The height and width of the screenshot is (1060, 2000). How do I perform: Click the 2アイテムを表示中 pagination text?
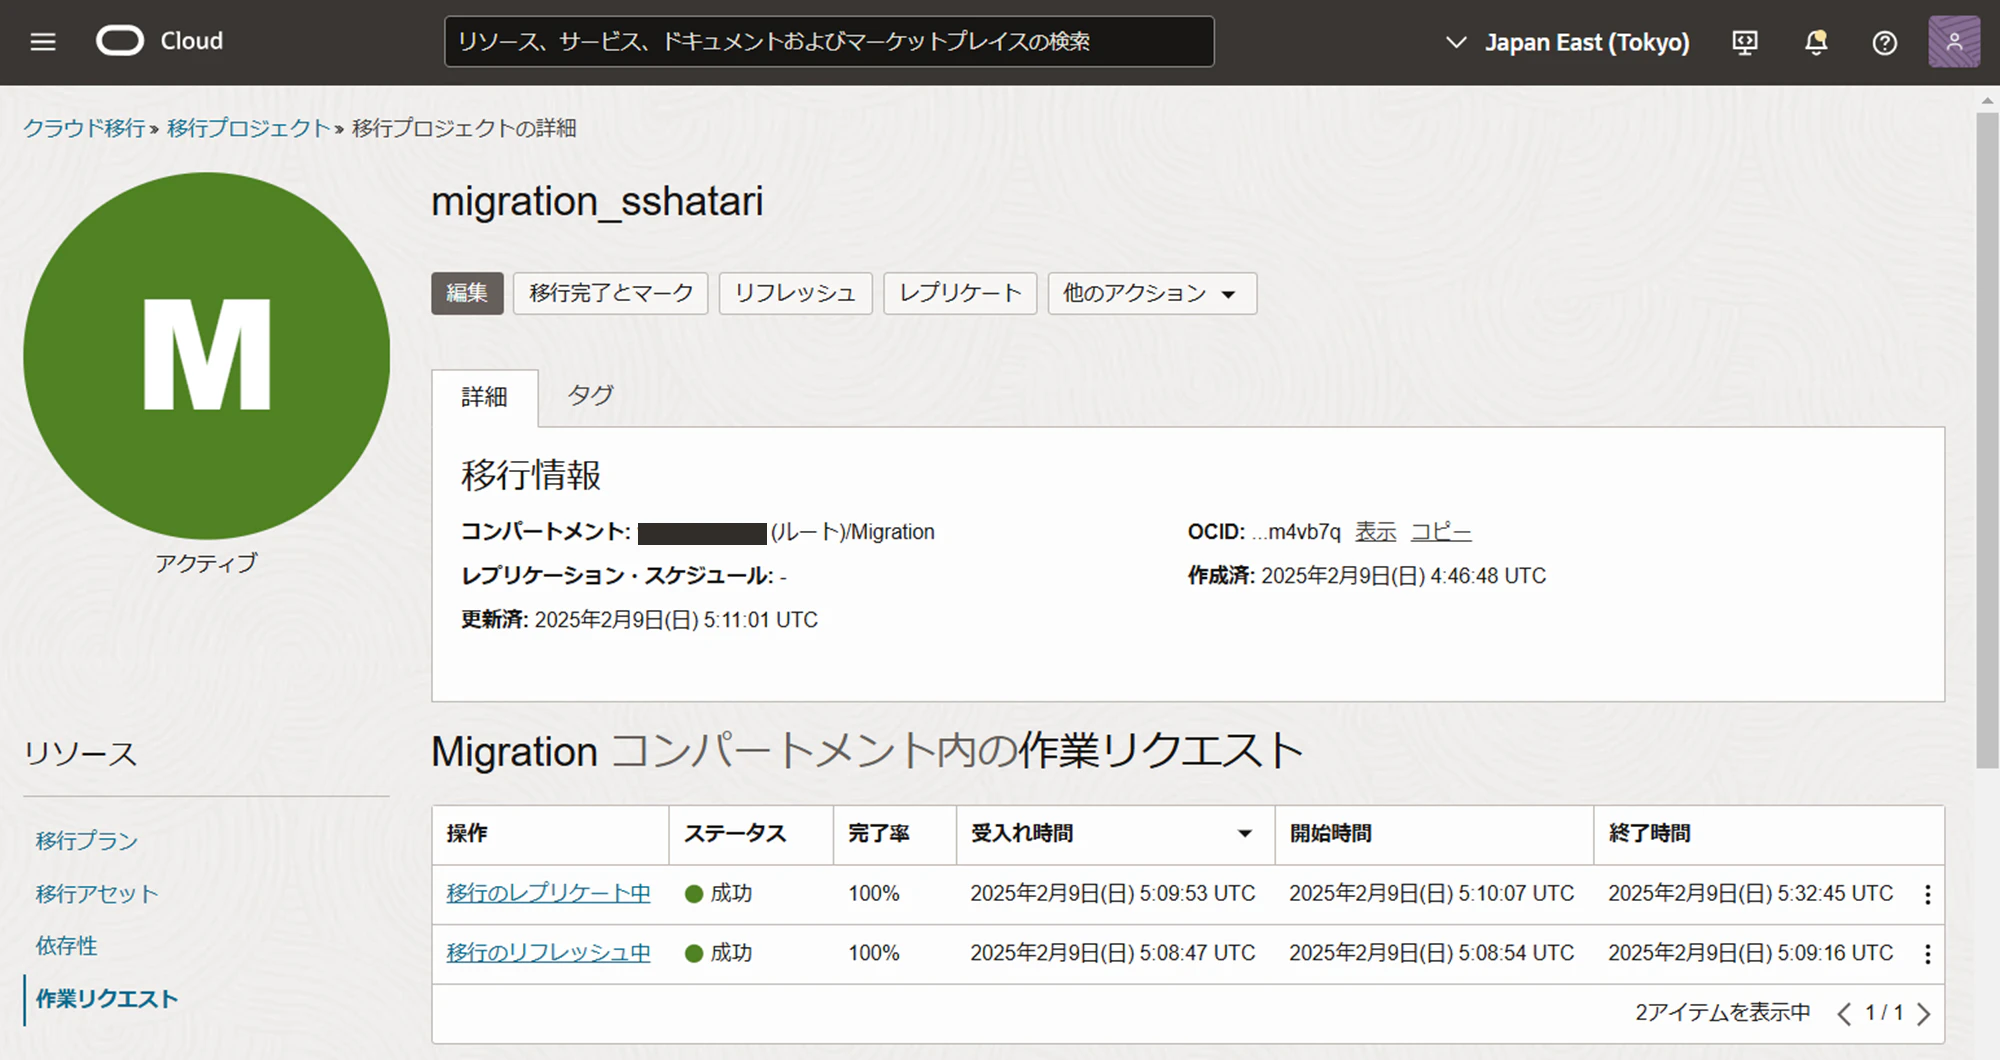(x=1723, y=1013)
